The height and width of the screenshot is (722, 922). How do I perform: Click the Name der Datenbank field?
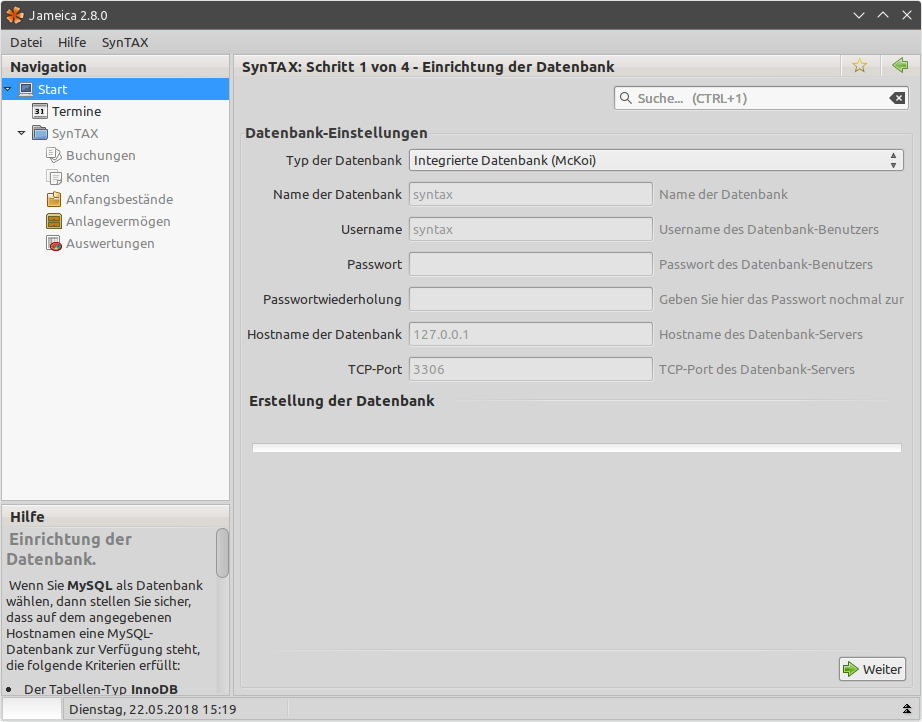click(531, 195)
